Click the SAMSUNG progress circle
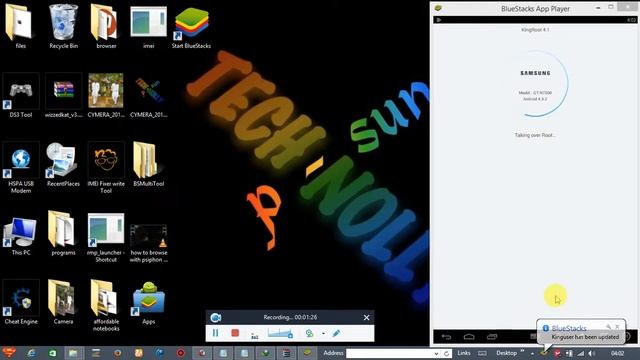The height and width of the screenshot is (360, 640). [x=535, y=84]
